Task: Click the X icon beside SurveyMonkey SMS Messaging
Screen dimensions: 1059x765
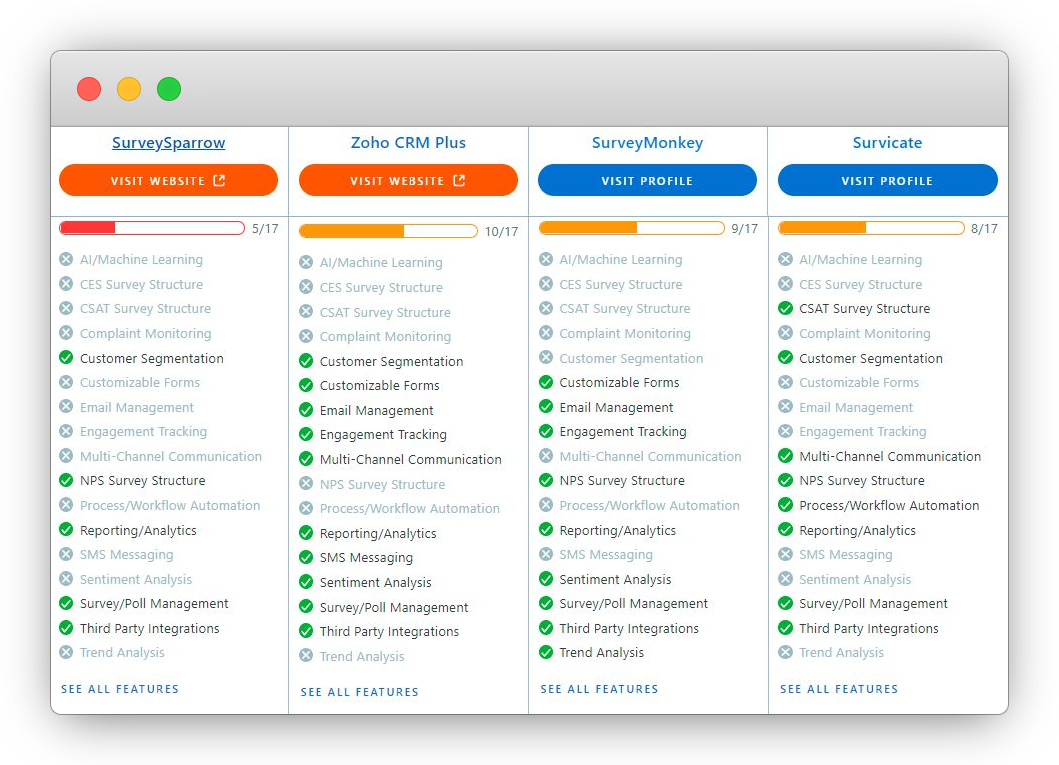Action: click(x=546, y=554)
